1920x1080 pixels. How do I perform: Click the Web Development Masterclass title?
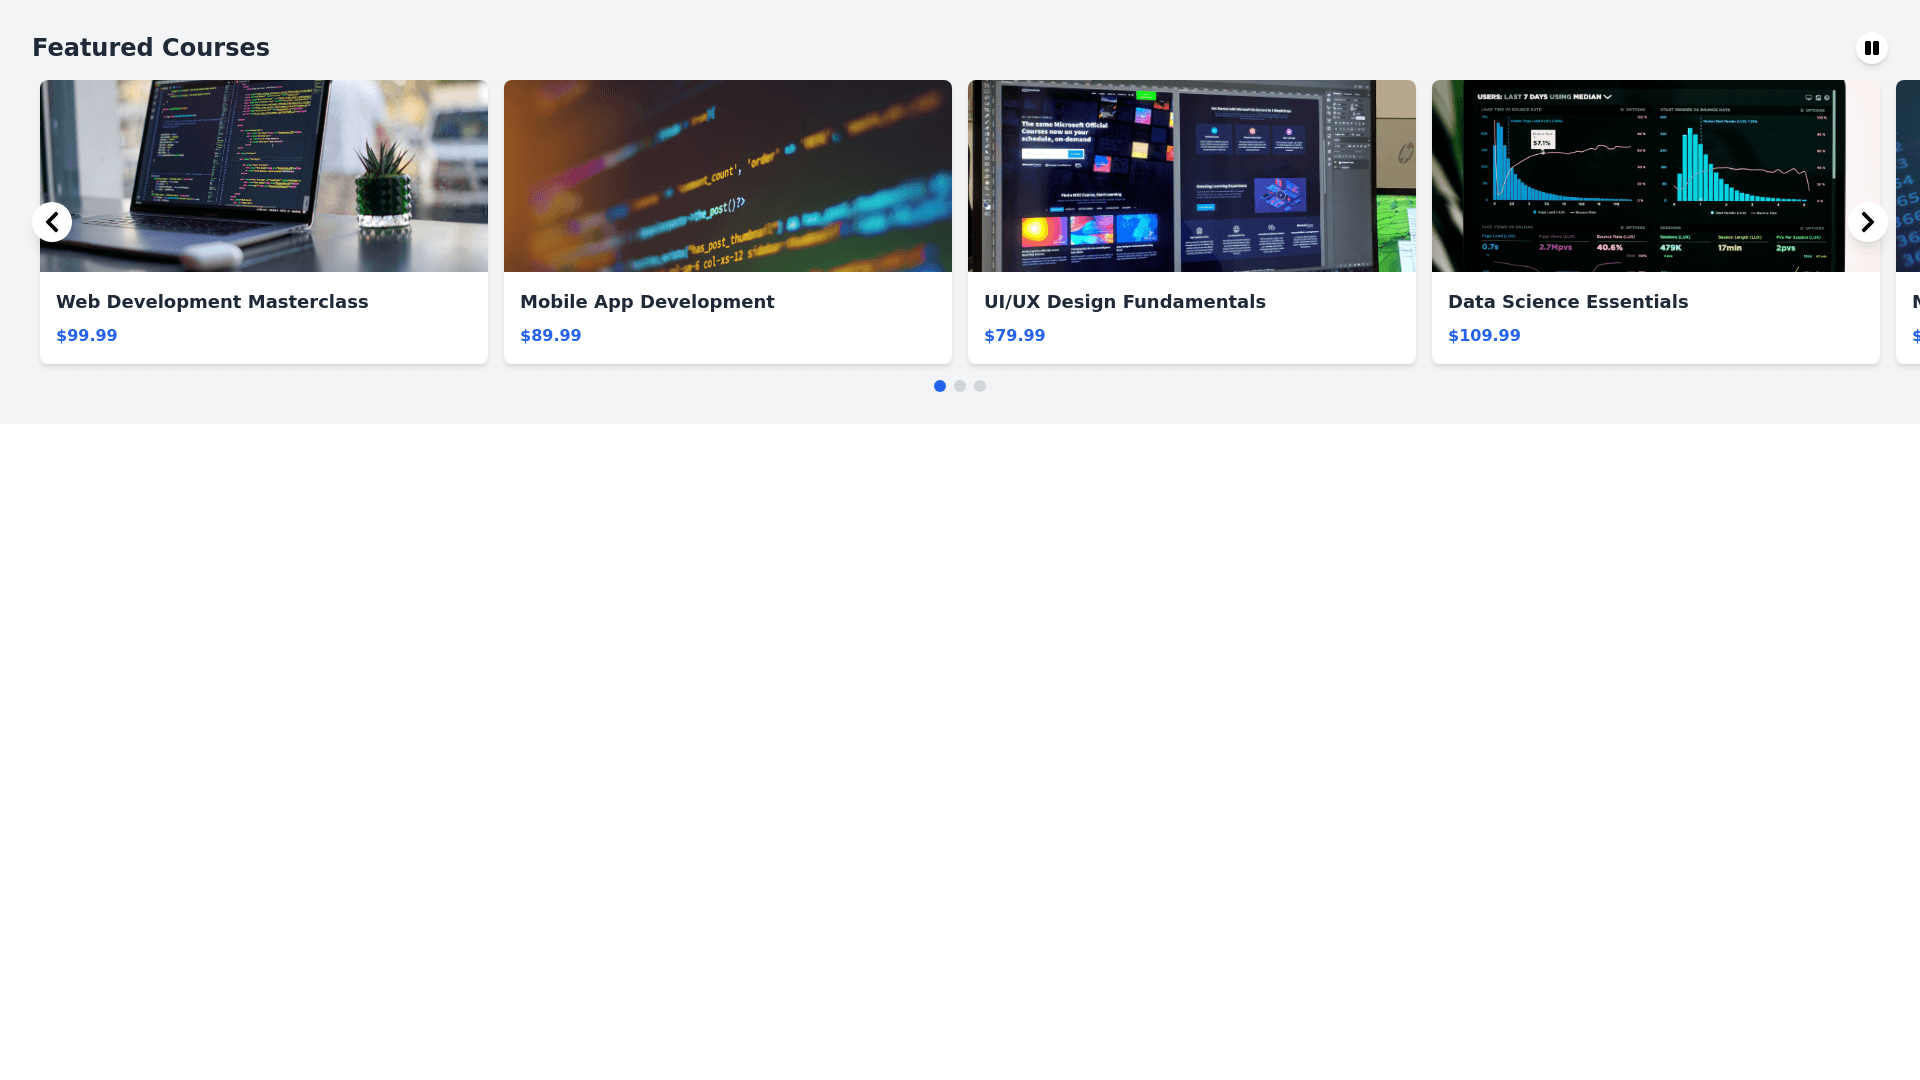point(212,302)
